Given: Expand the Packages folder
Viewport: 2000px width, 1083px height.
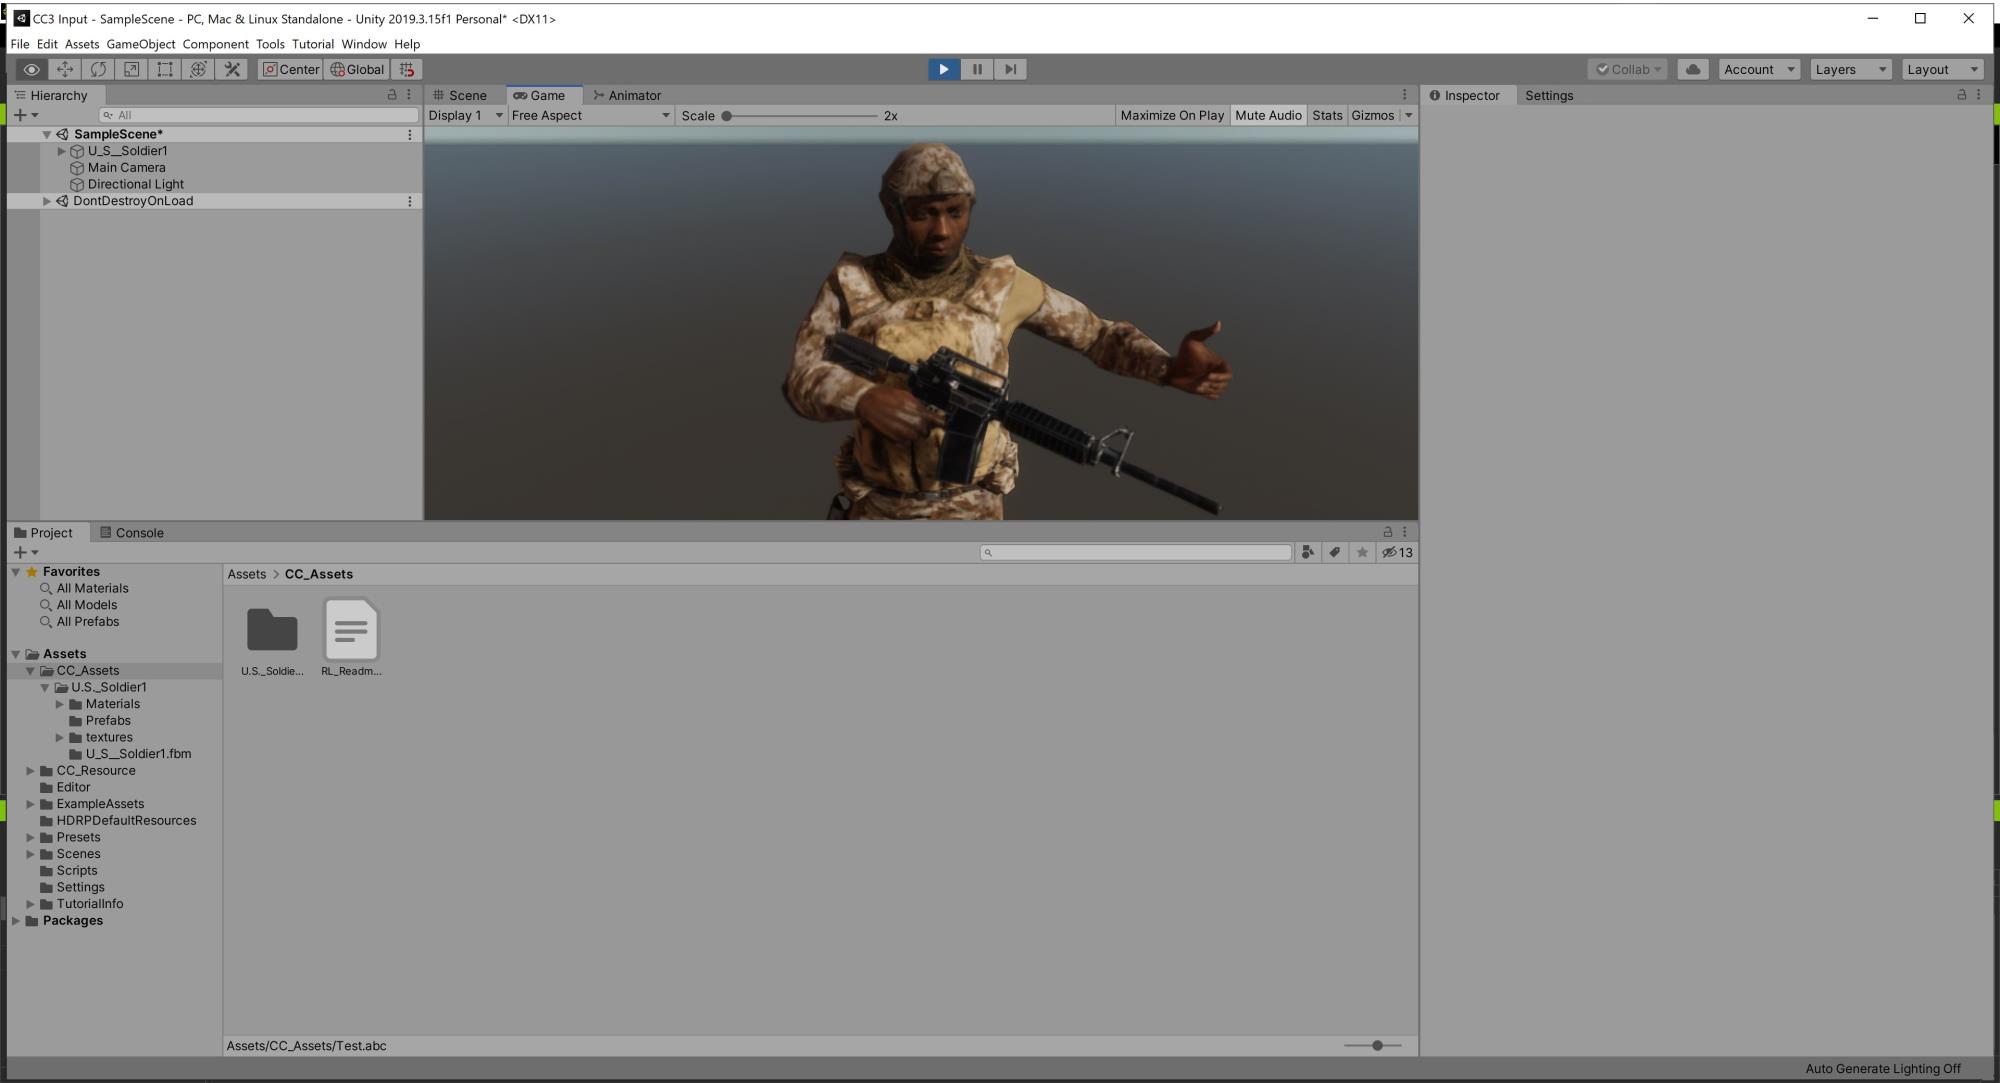Looking at the screenshot, I should click(x=16, y=921).
